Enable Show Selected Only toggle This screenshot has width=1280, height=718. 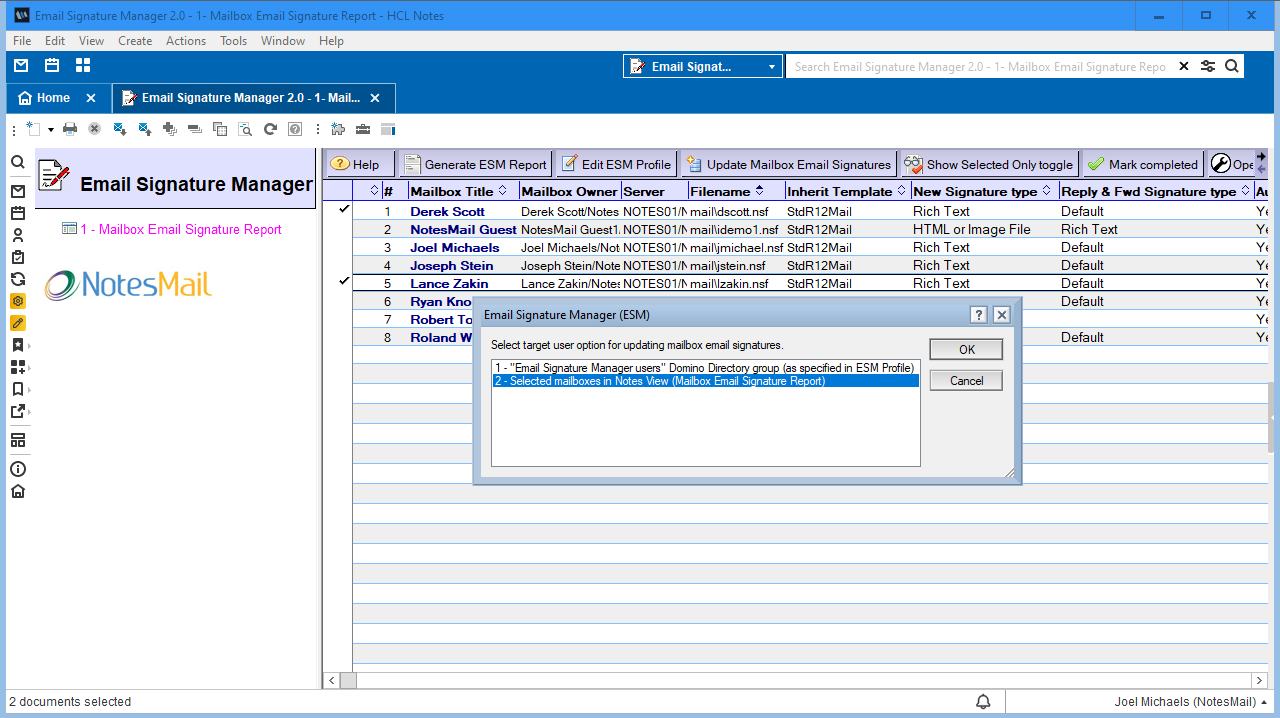pos(988,164)
